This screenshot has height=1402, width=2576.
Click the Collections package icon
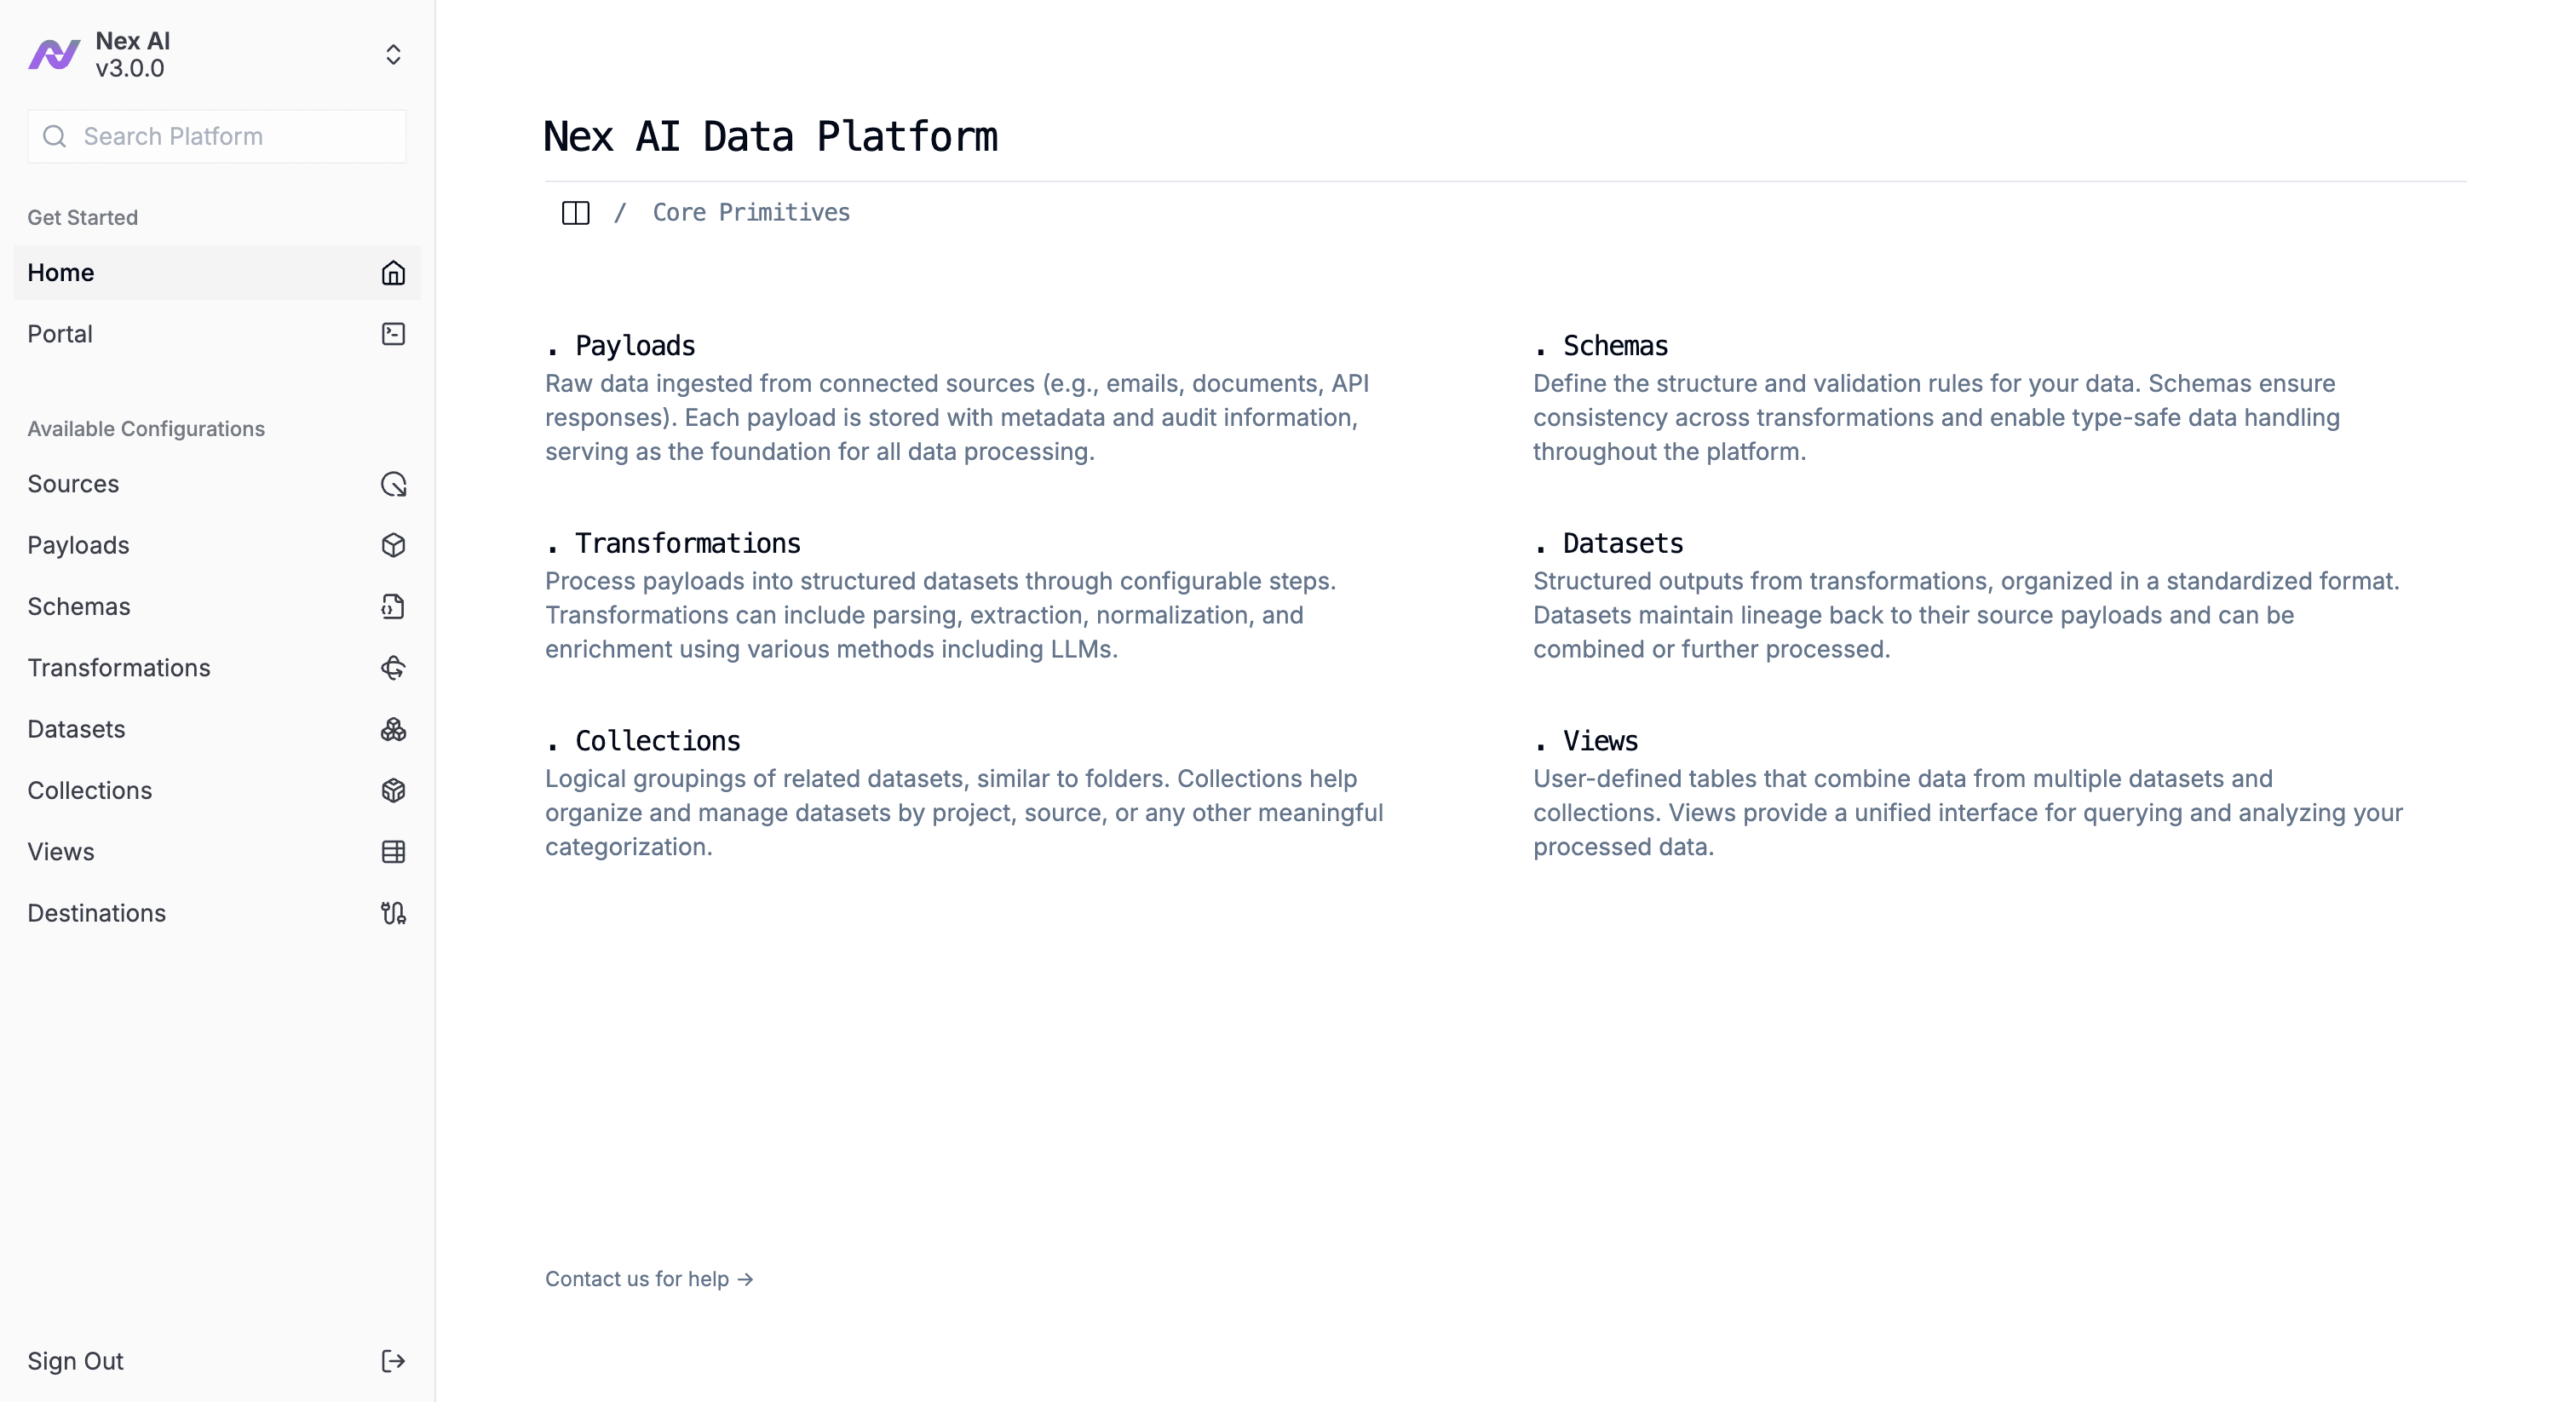pos(393,791)
